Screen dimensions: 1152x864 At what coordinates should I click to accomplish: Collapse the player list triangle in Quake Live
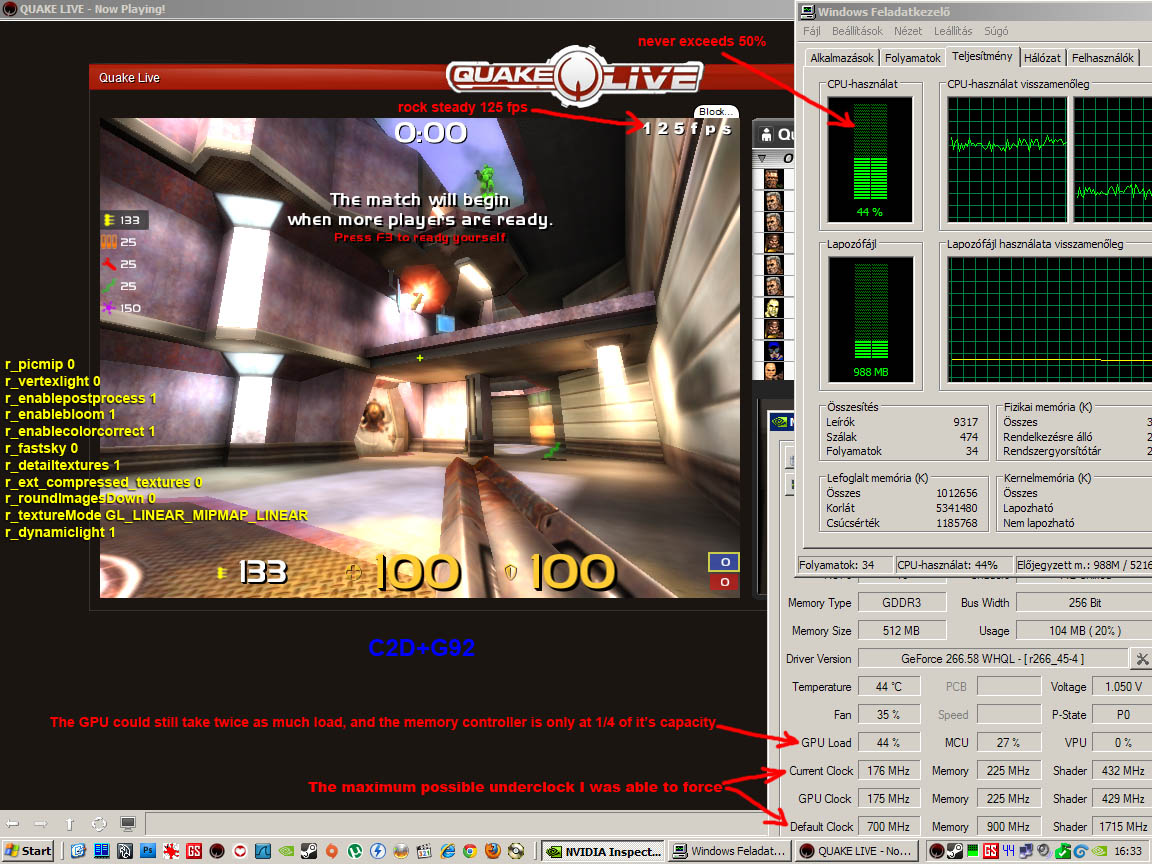pos(763,158)
